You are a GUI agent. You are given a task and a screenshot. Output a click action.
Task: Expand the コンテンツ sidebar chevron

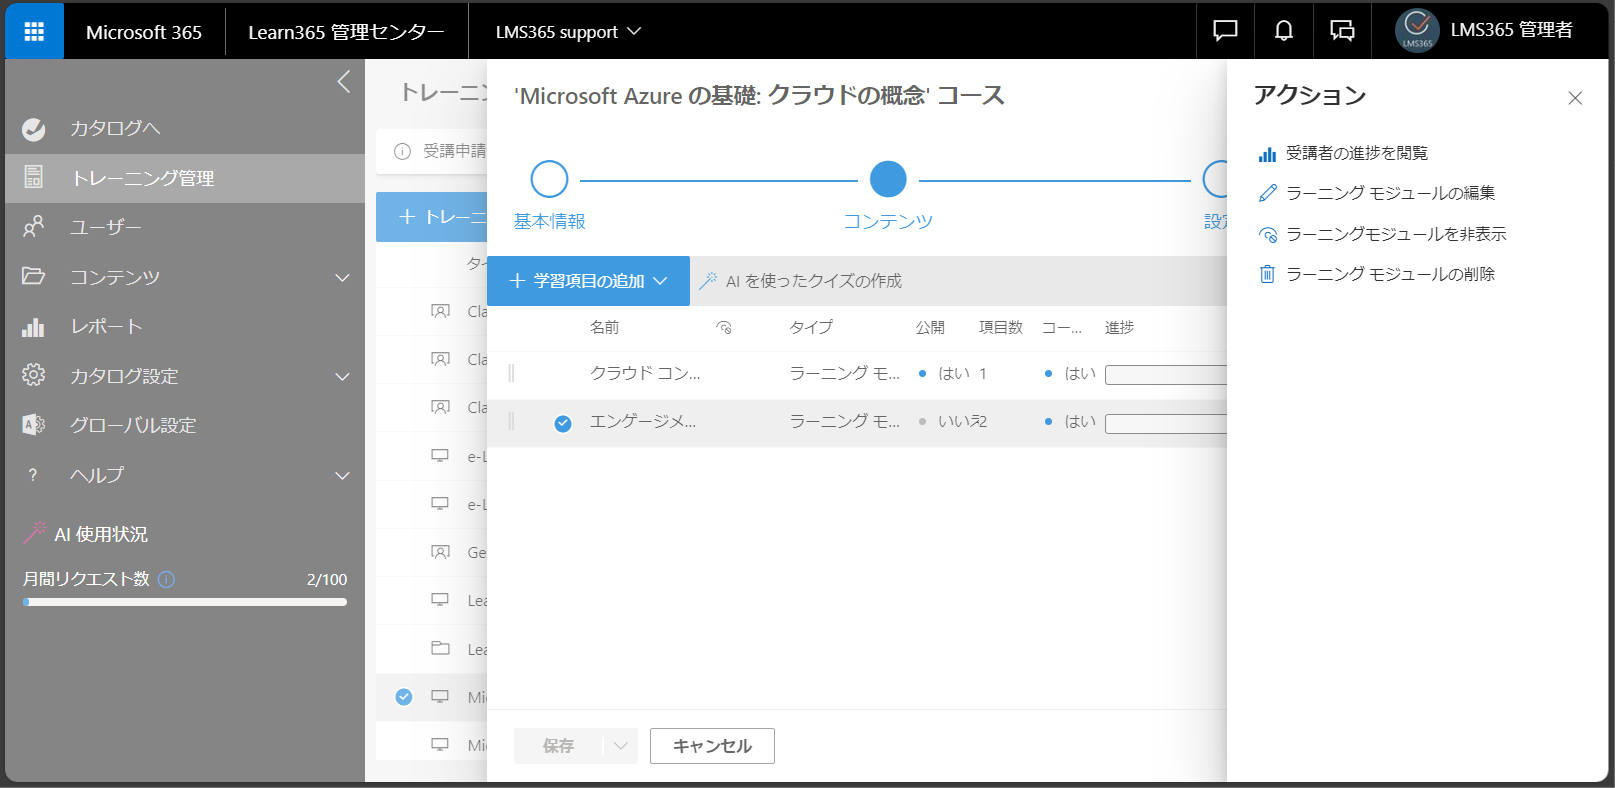[x=342, y=277]
